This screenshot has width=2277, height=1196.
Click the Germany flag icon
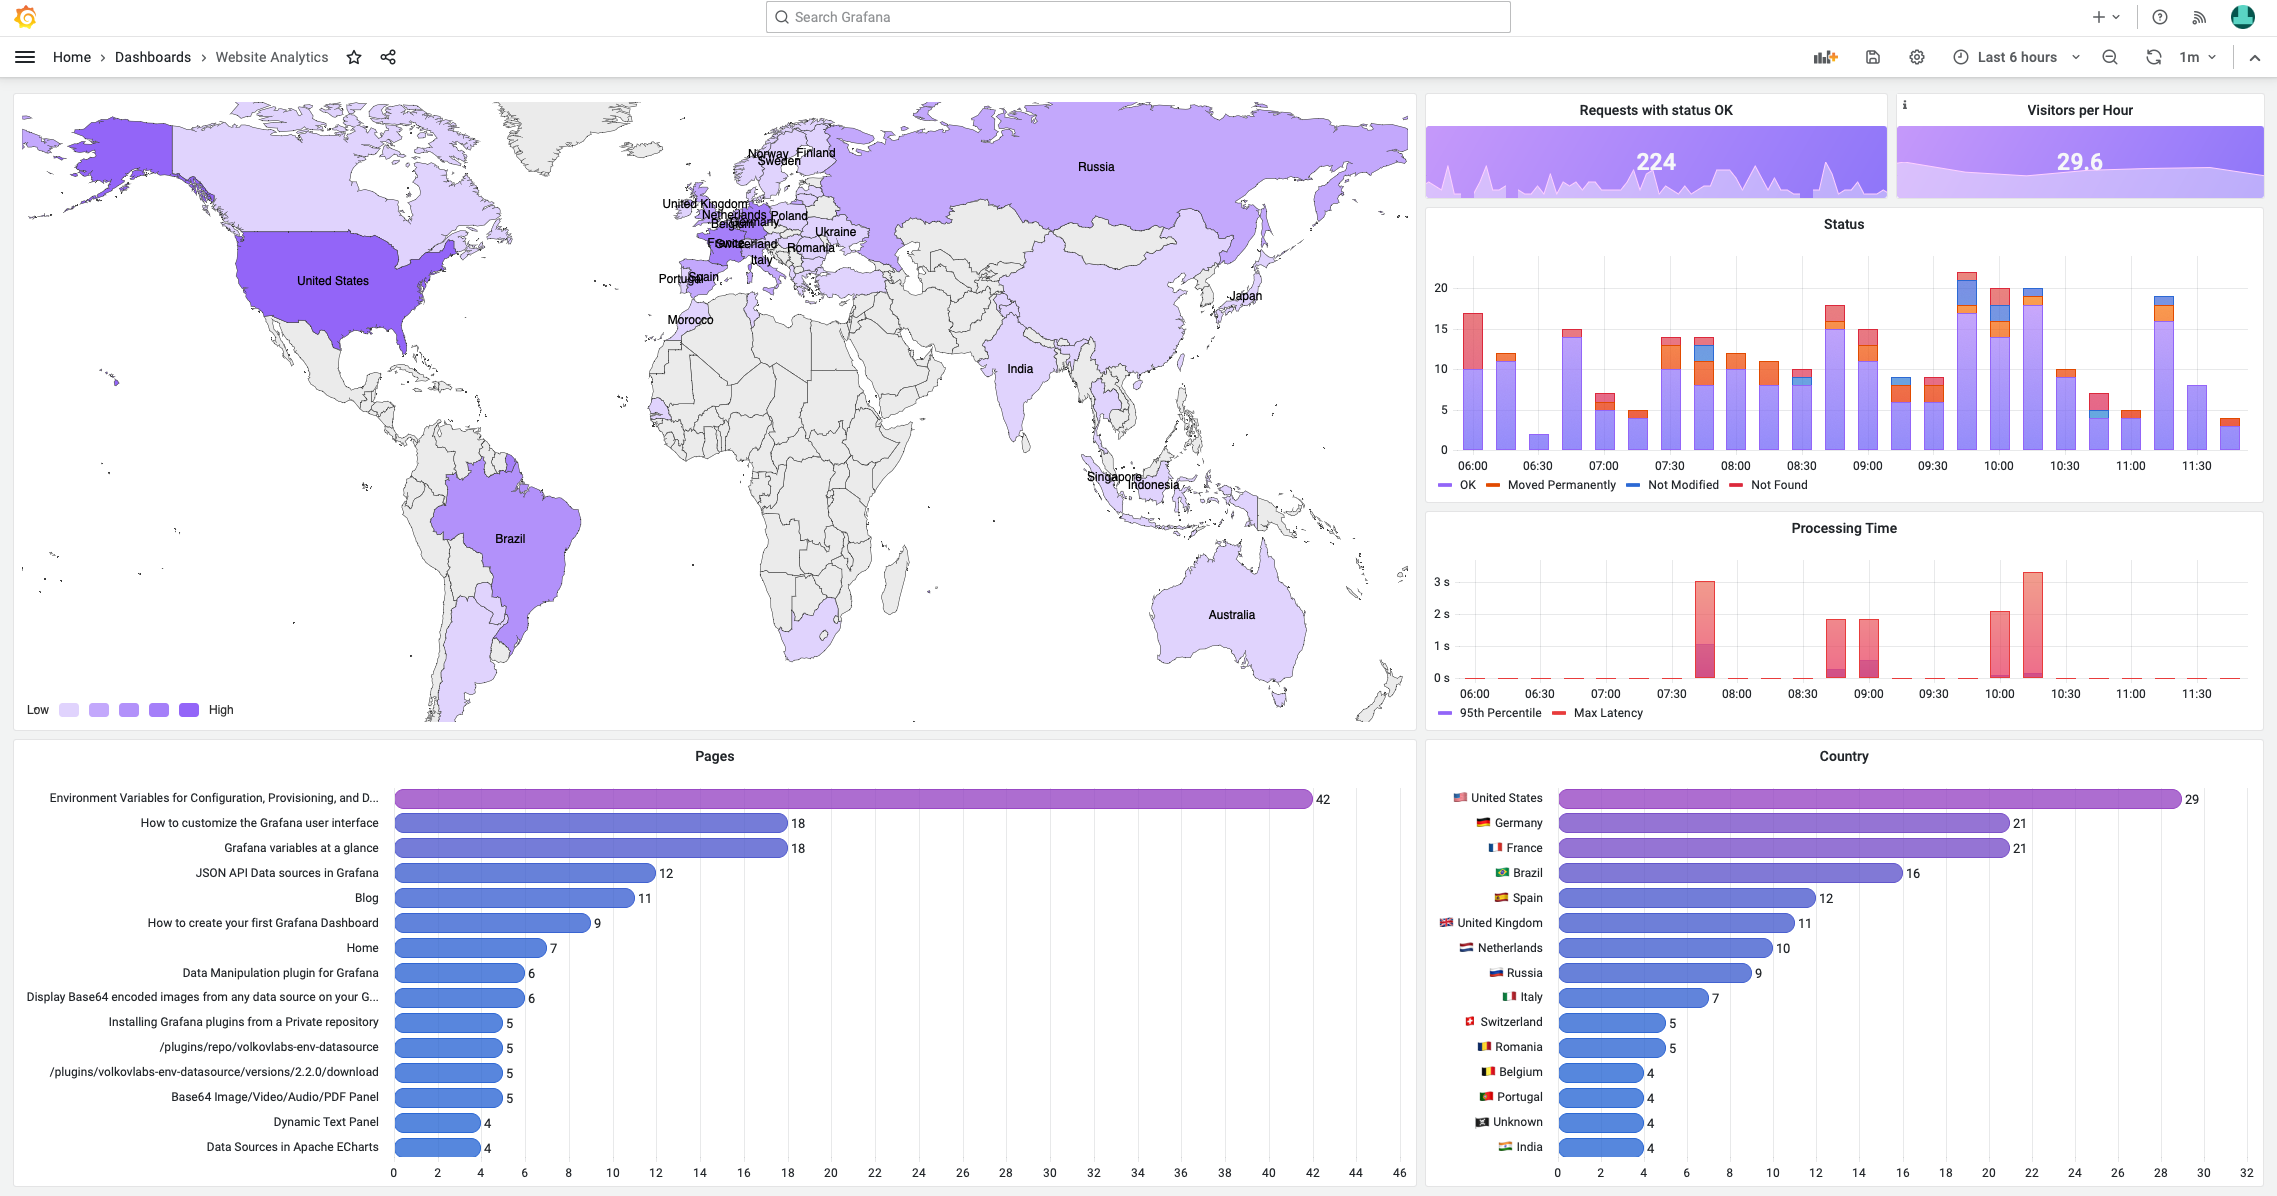[x=1484, y=822]
